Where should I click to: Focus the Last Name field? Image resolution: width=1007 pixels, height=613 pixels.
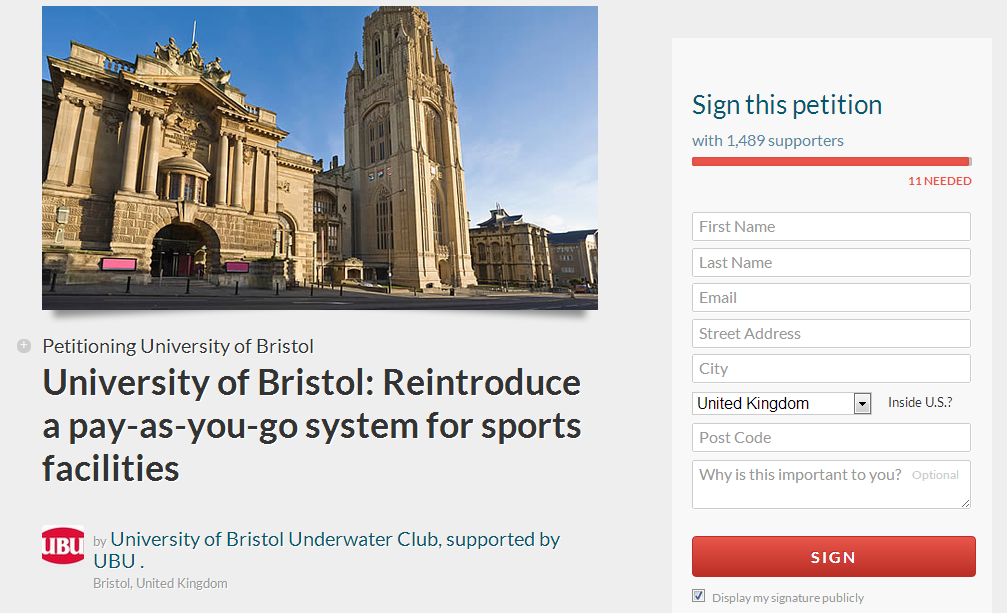pos(831,262)
